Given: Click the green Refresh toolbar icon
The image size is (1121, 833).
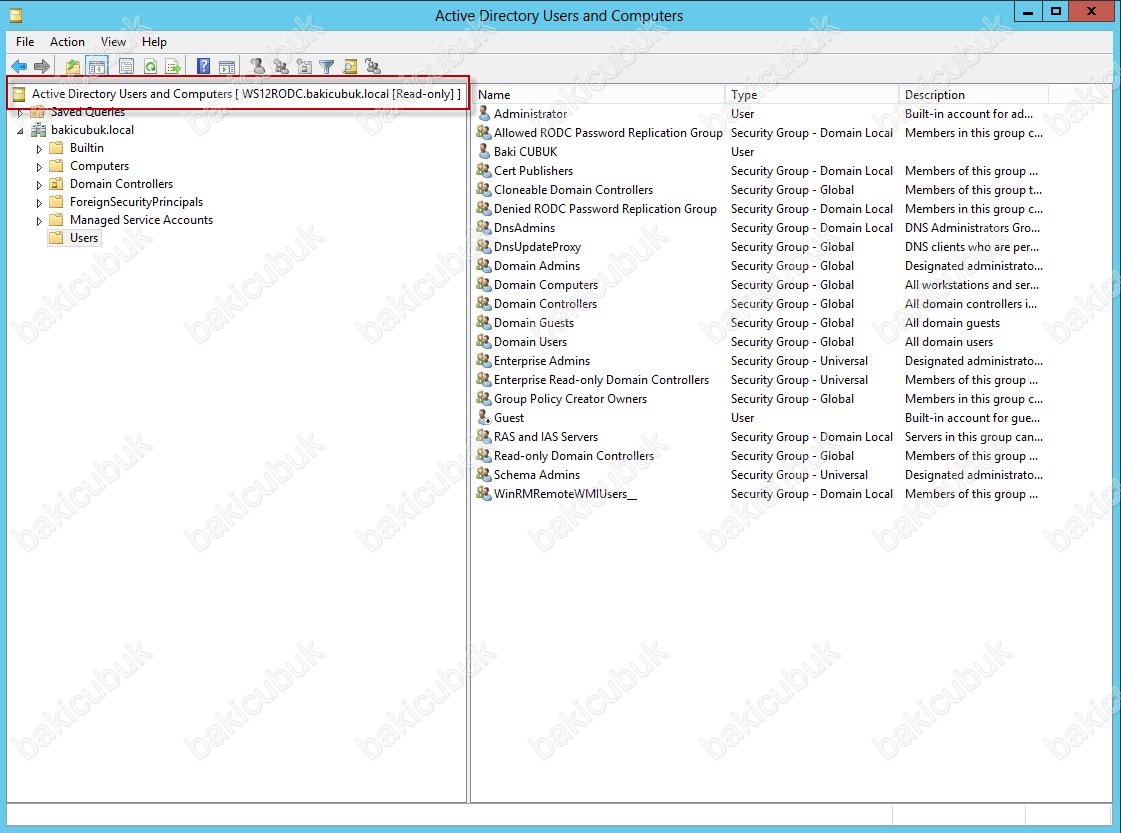Looking at the screenshot, I should (150, 66).
